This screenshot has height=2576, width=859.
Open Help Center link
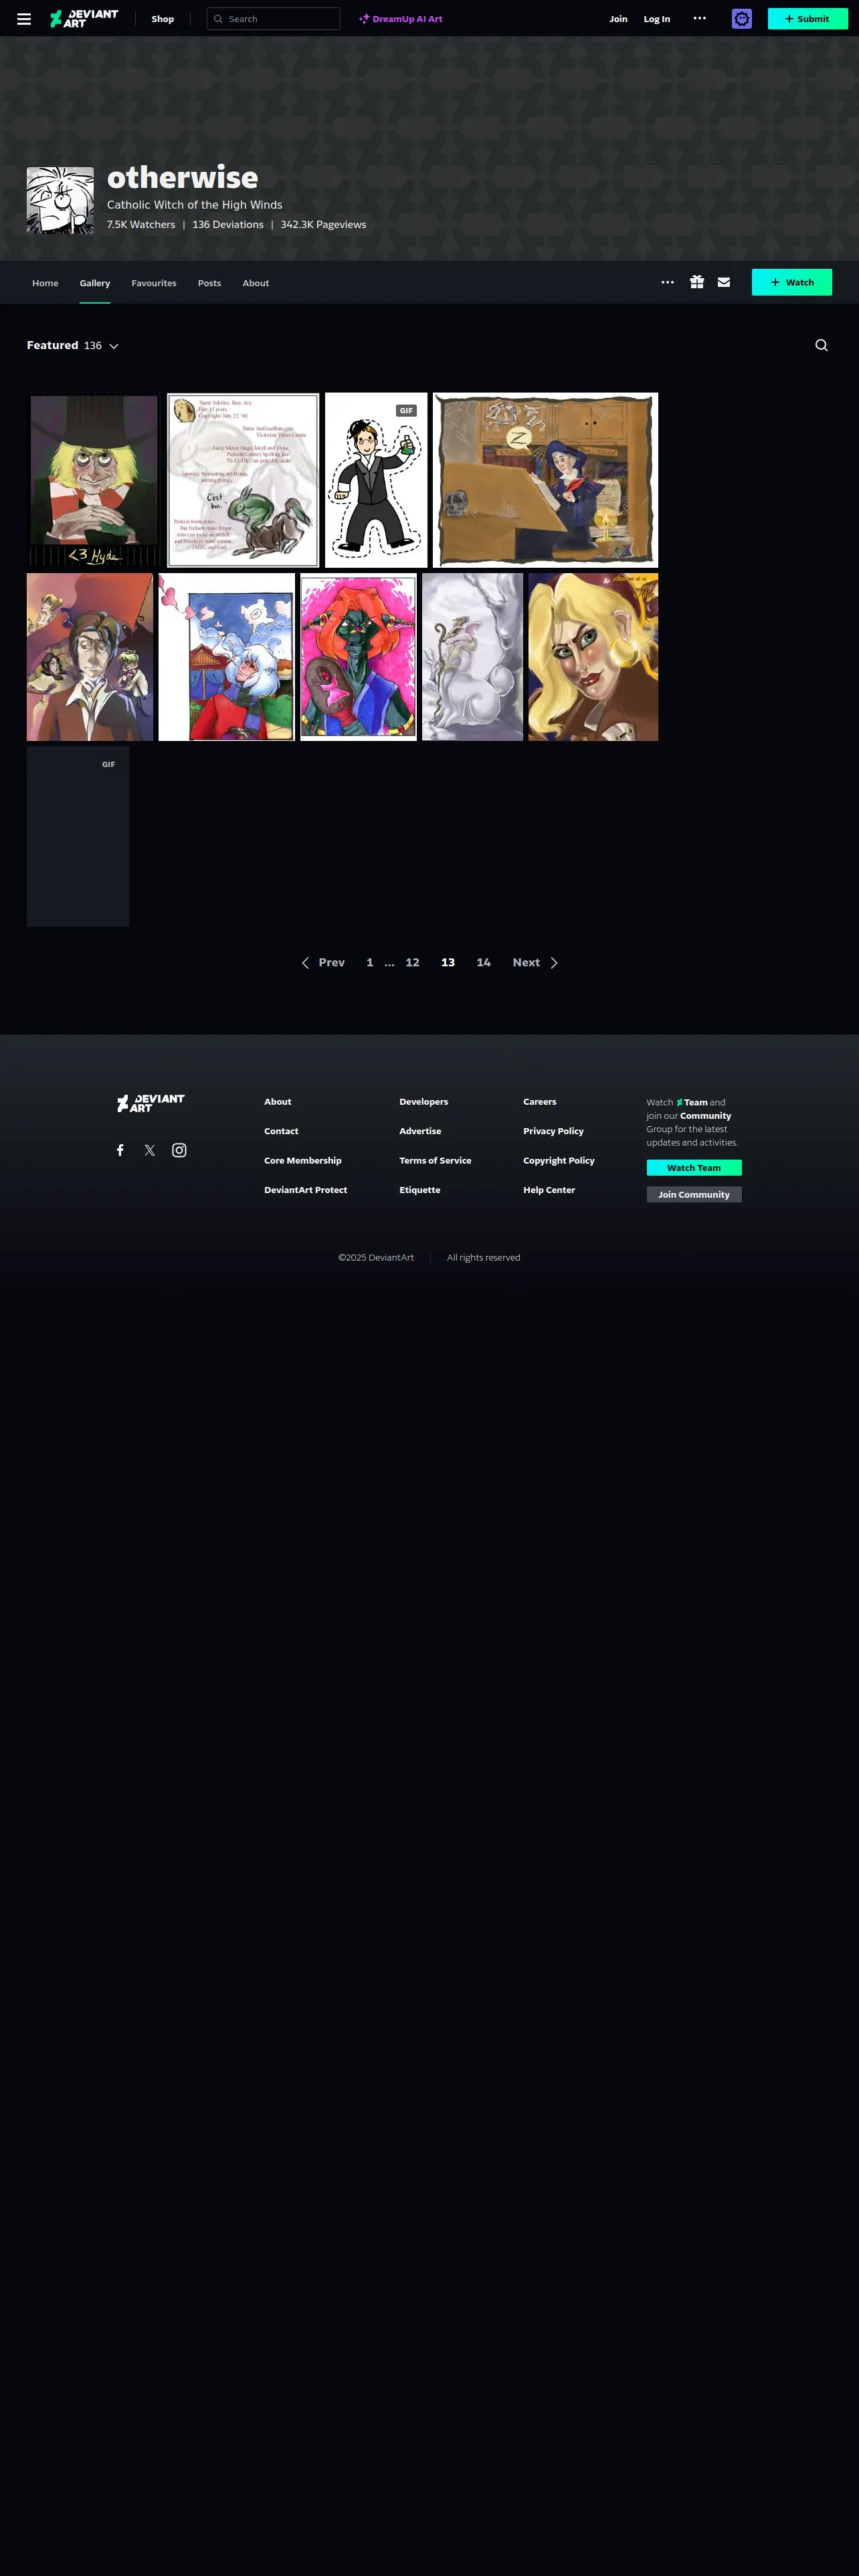coord(549,1190)
